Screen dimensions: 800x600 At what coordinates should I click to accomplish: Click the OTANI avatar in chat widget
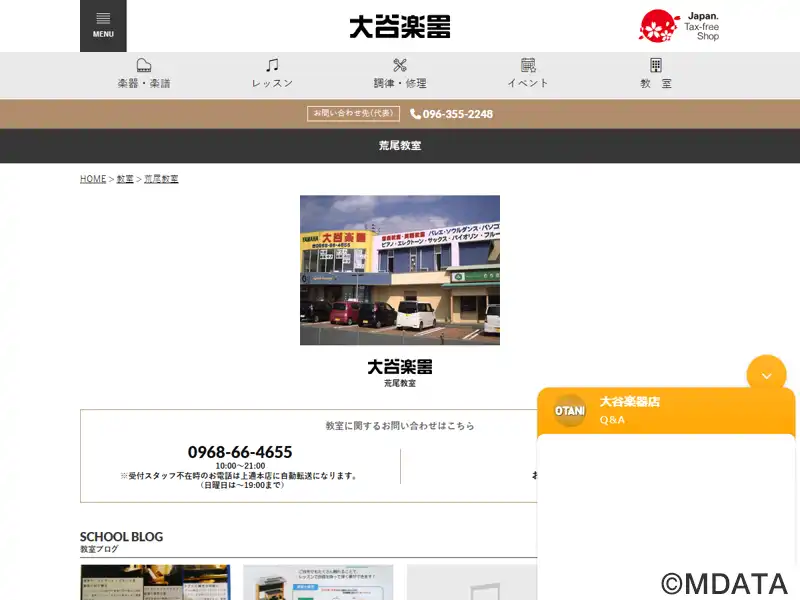(569, 410)
